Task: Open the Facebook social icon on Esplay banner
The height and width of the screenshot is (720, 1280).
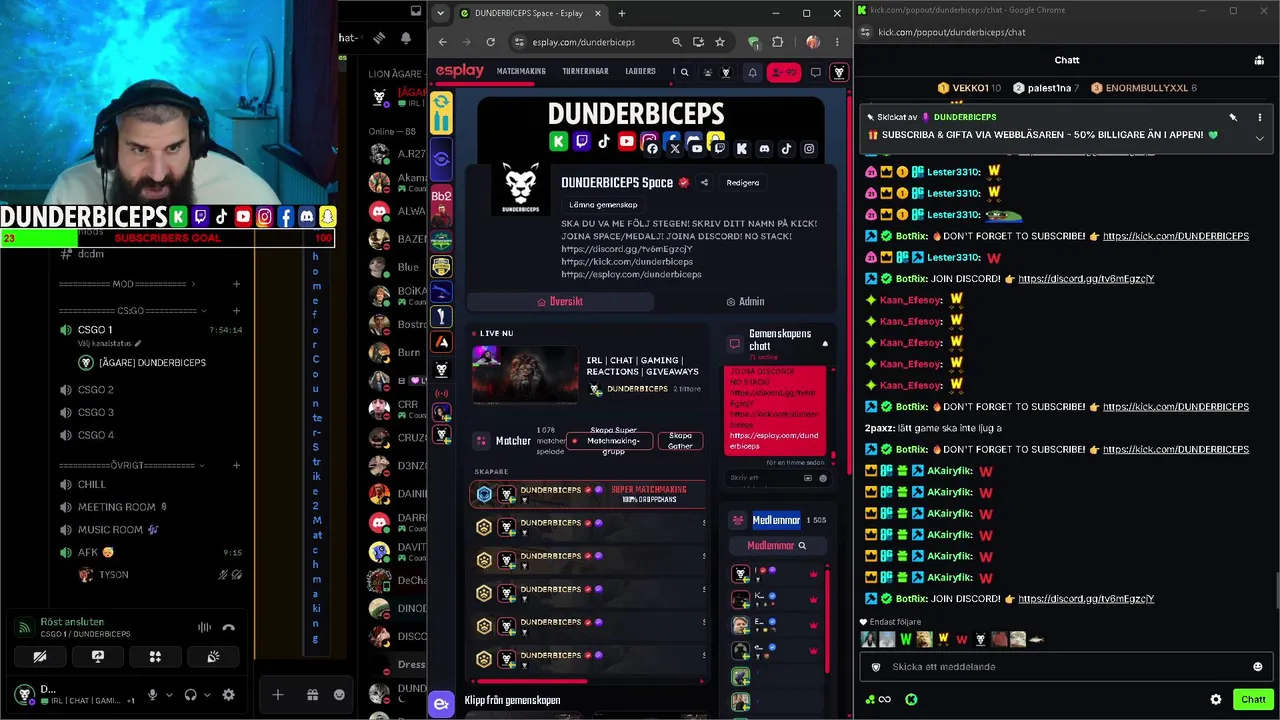Action: 652,149
